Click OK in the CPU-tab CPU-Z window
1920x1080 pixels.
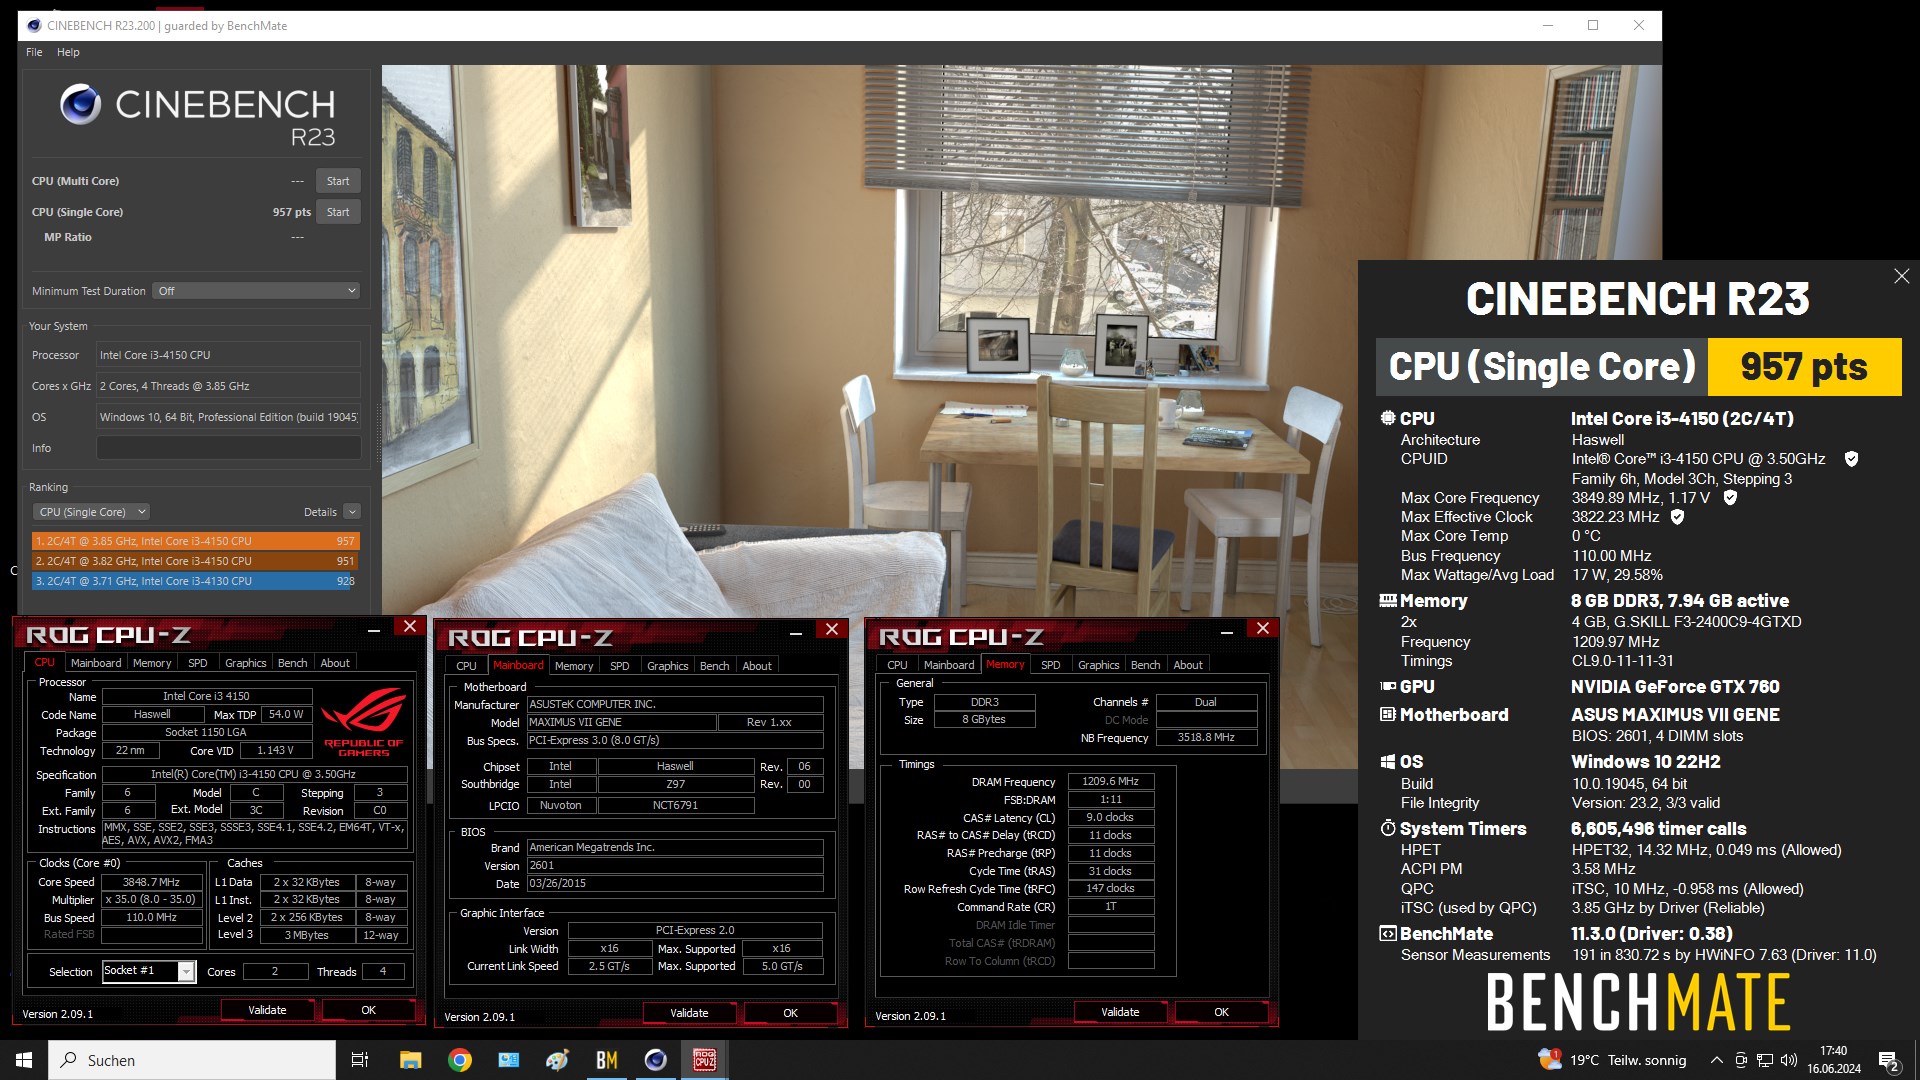(x=368, y=1010)
